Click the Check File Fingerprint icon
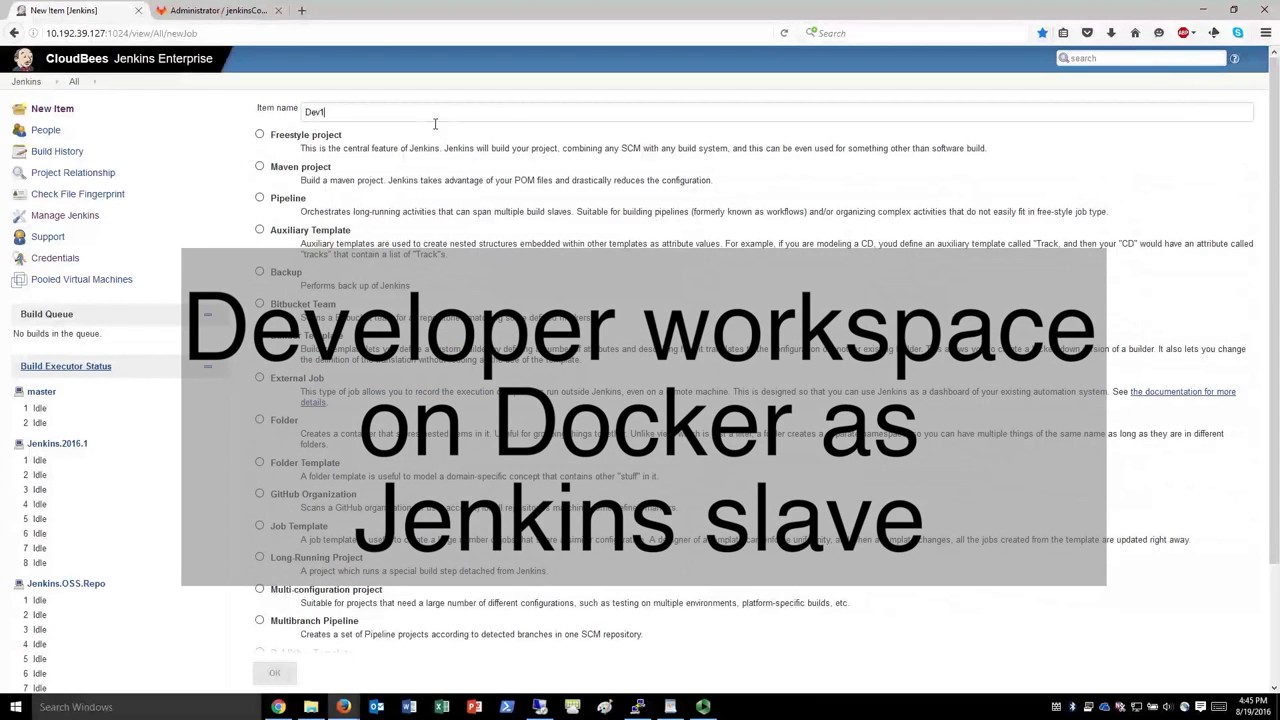Viewport: 1280px width, 720px height. (x=19, y=194)
